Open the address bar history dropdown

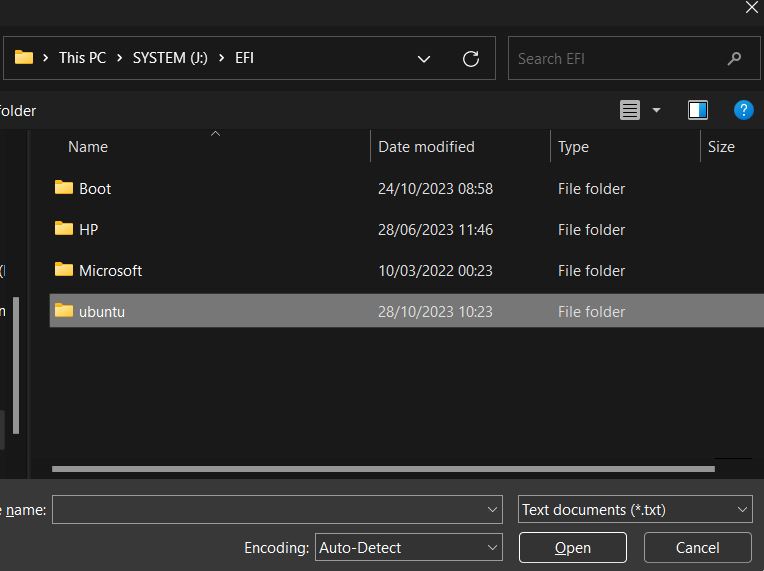(x=424, y=59)
